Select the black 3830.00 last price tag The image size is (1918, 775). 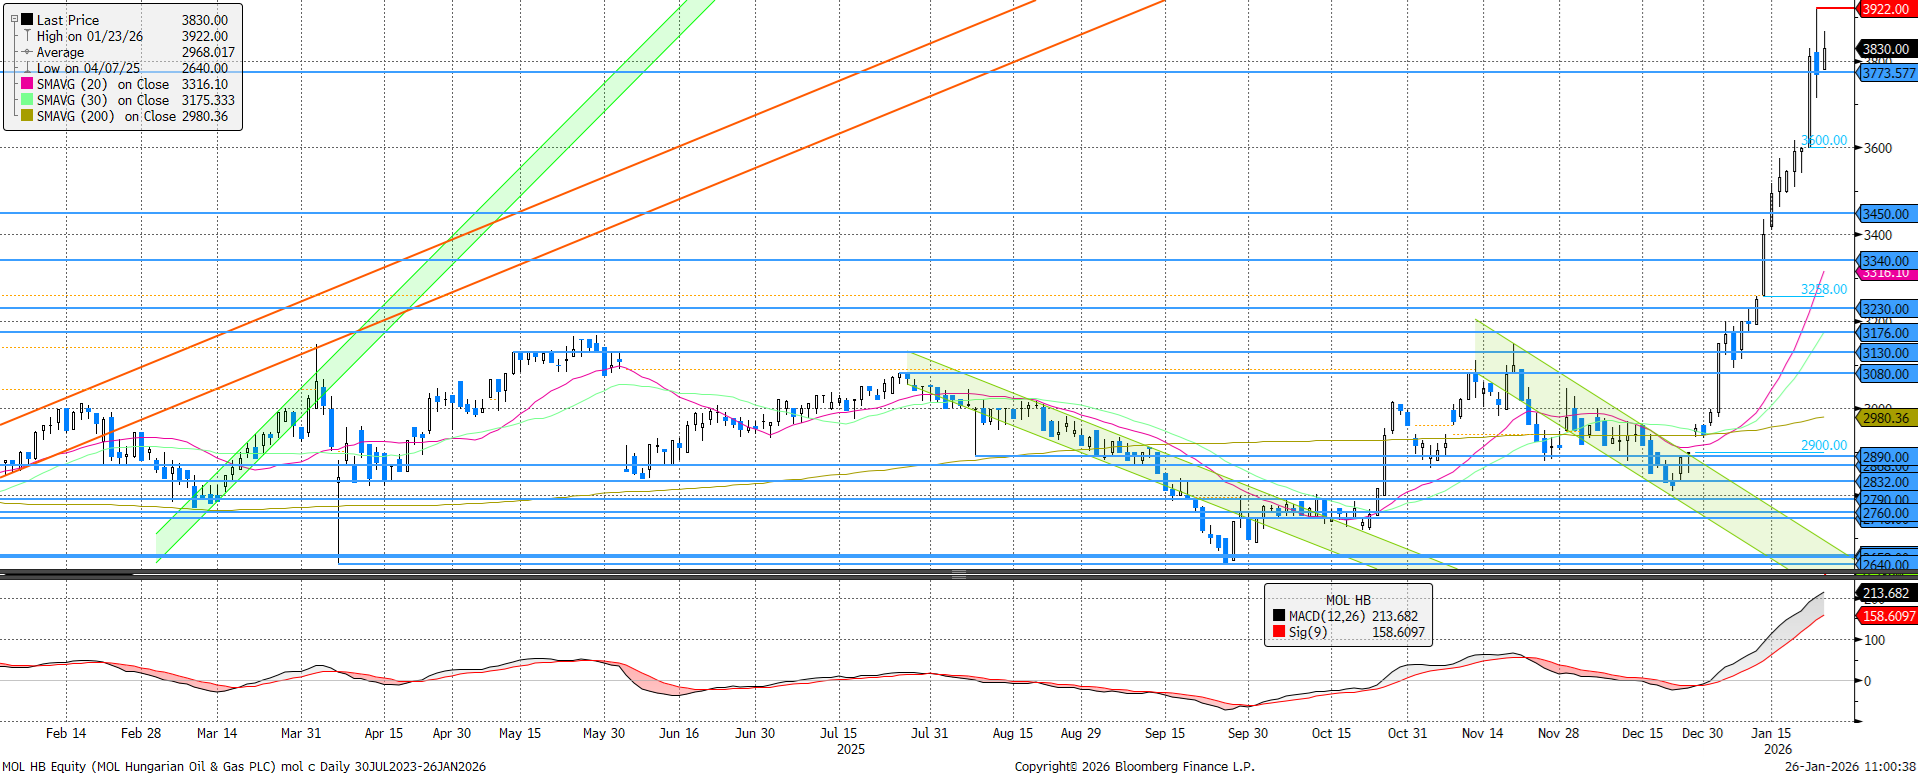pos(1885,49)
